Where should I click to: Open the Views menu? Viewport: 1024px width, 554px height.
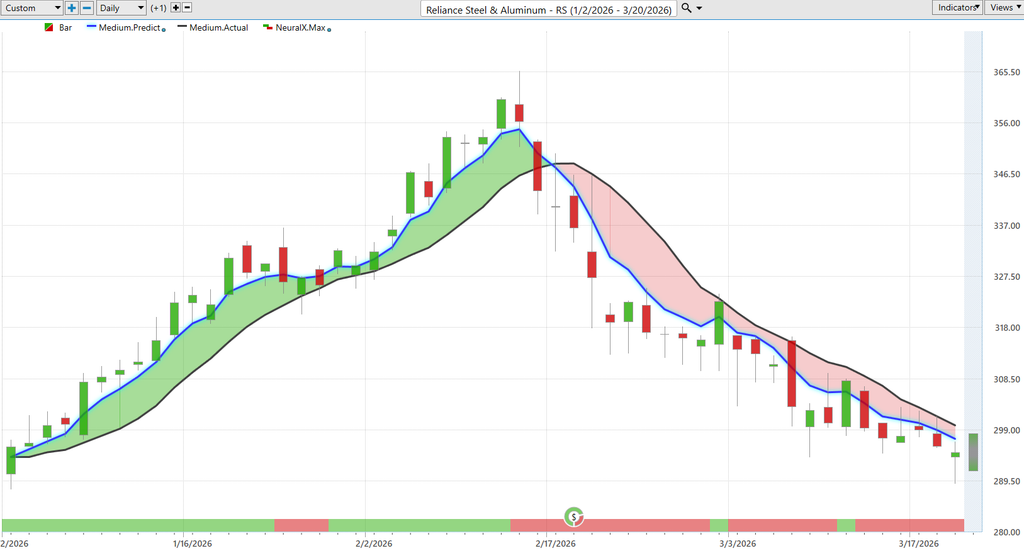point(1003,8)
